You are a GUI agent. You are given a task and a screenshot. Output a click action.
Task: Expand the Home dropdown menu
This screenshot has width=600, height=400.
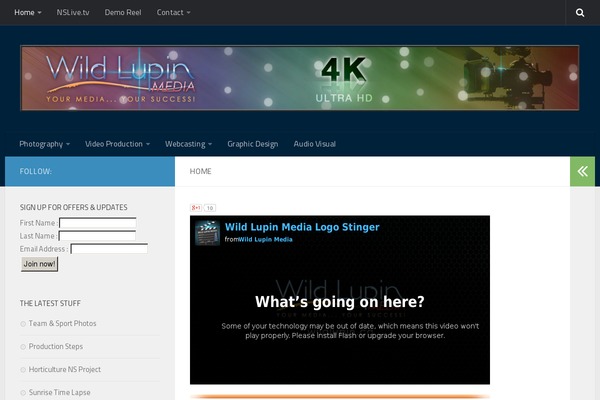28,13
